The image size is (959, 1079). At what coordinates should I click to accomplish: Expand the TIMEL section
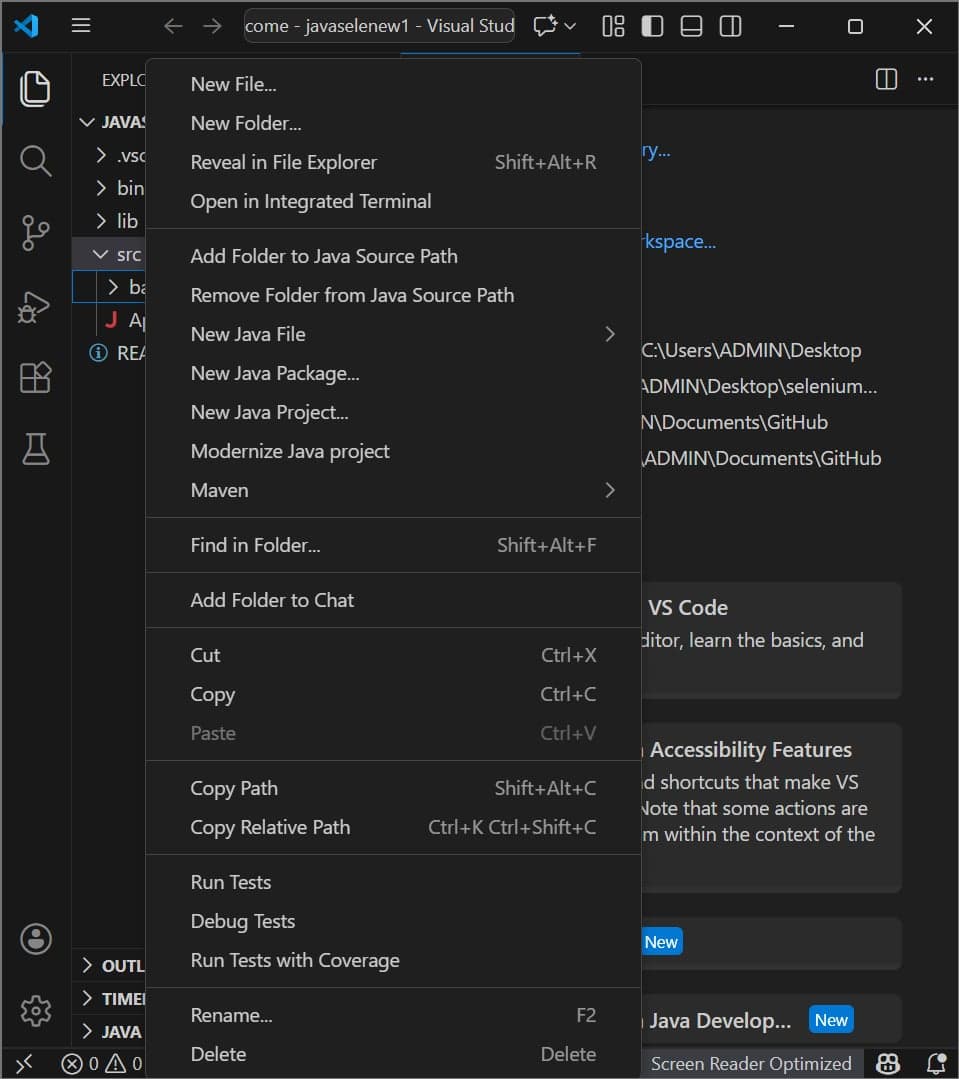point(109,998)
